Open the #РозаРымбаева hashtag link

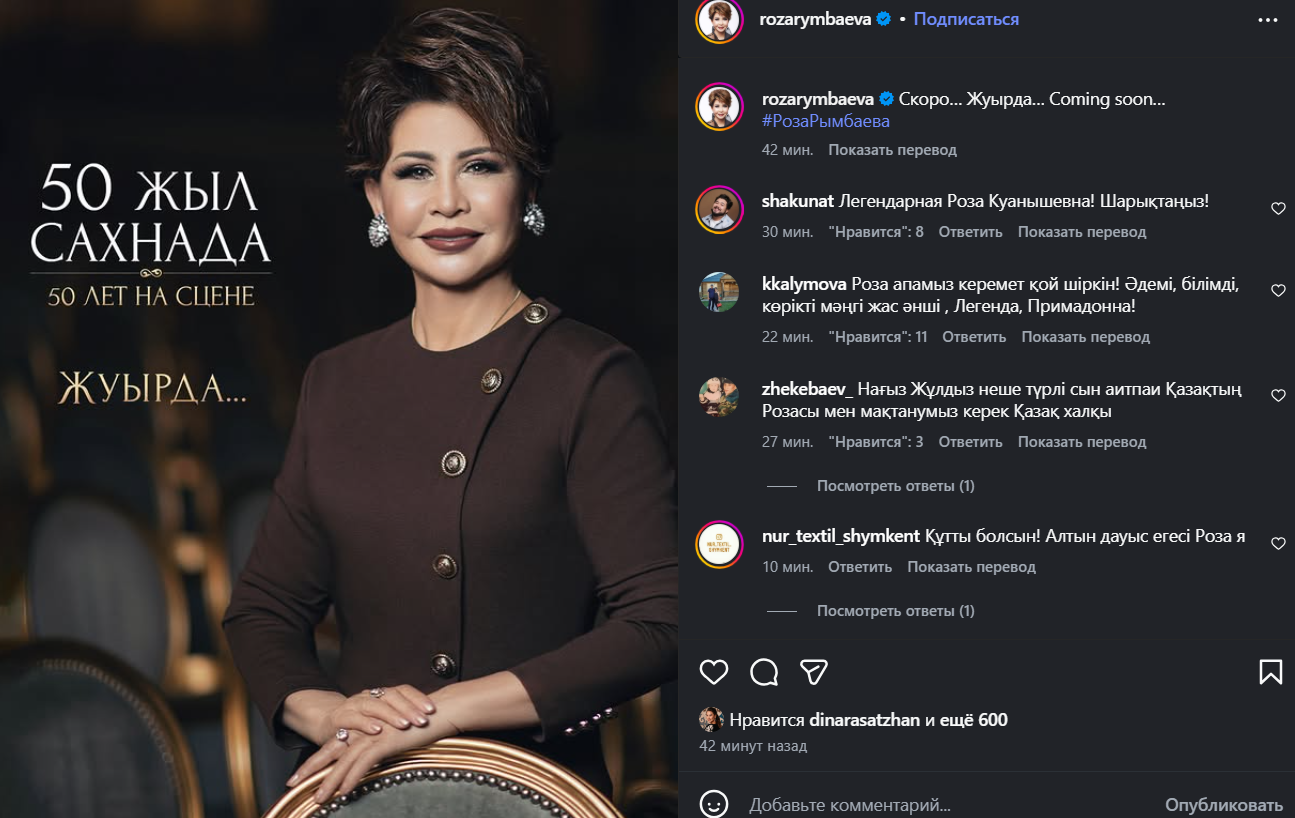click(x=826, y=121)
